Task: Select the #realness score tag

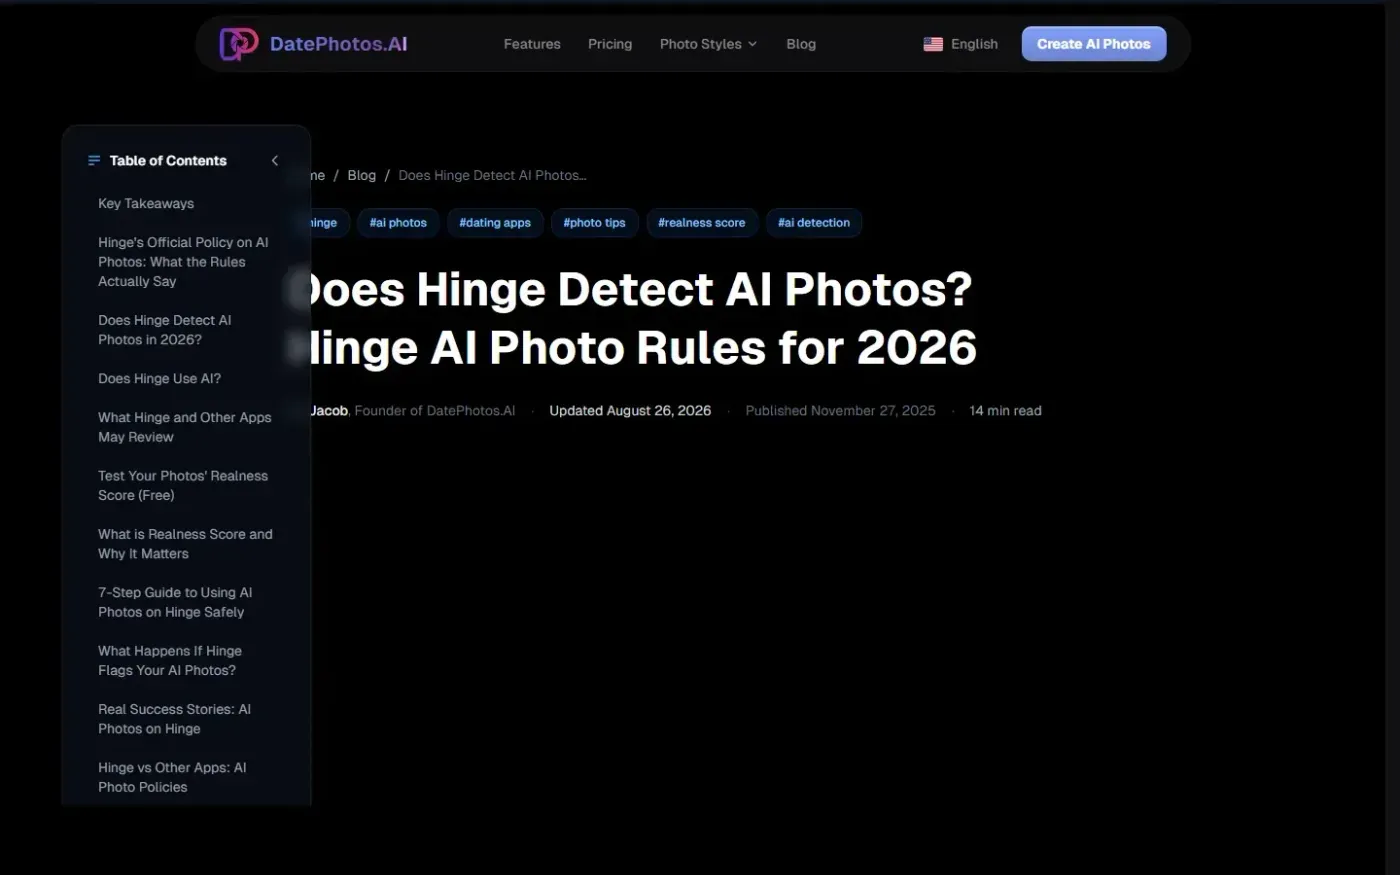Action: point(702,223)
